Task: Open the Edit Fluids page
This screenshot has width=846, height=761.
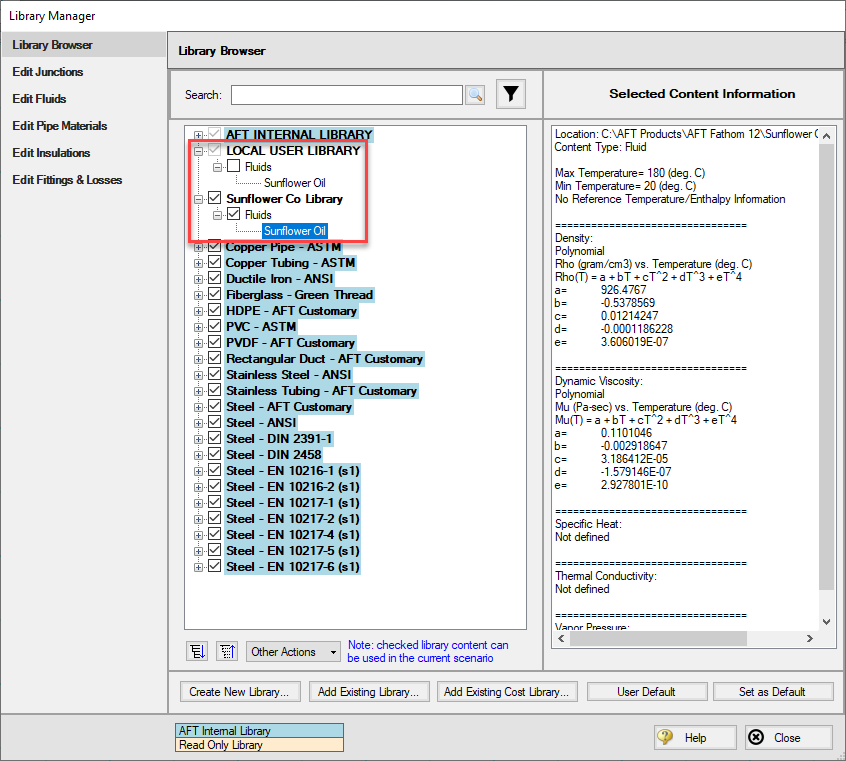Action: [x=39, y=99]
